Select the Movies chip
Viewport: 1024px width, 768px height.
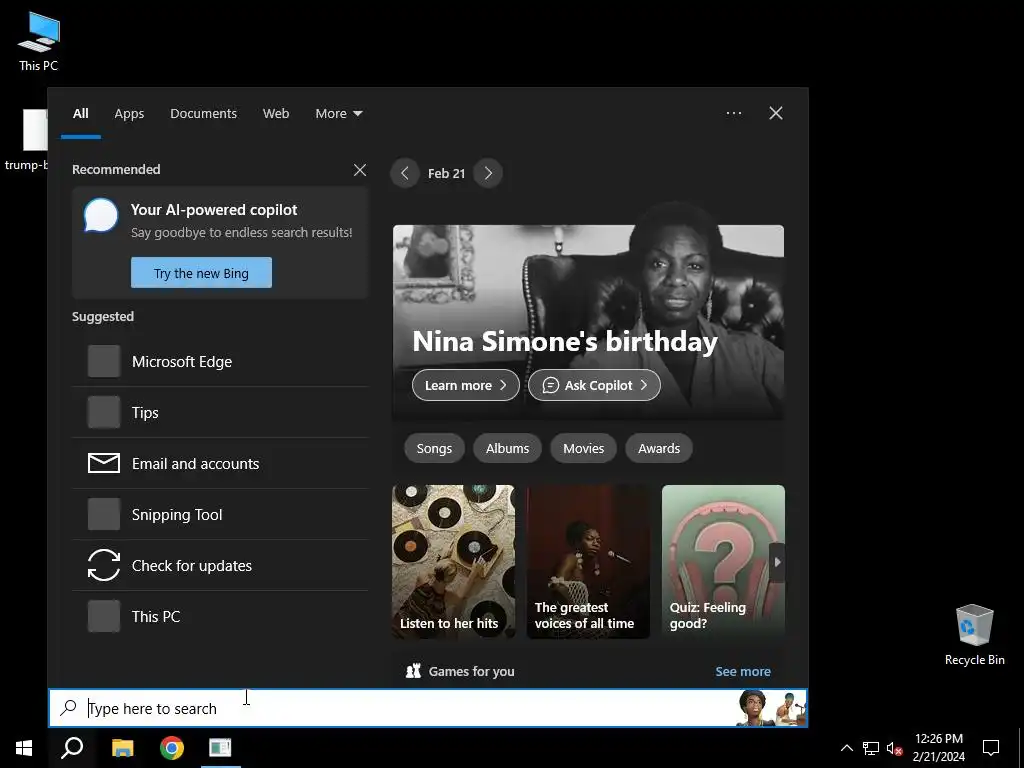(583, 449)
